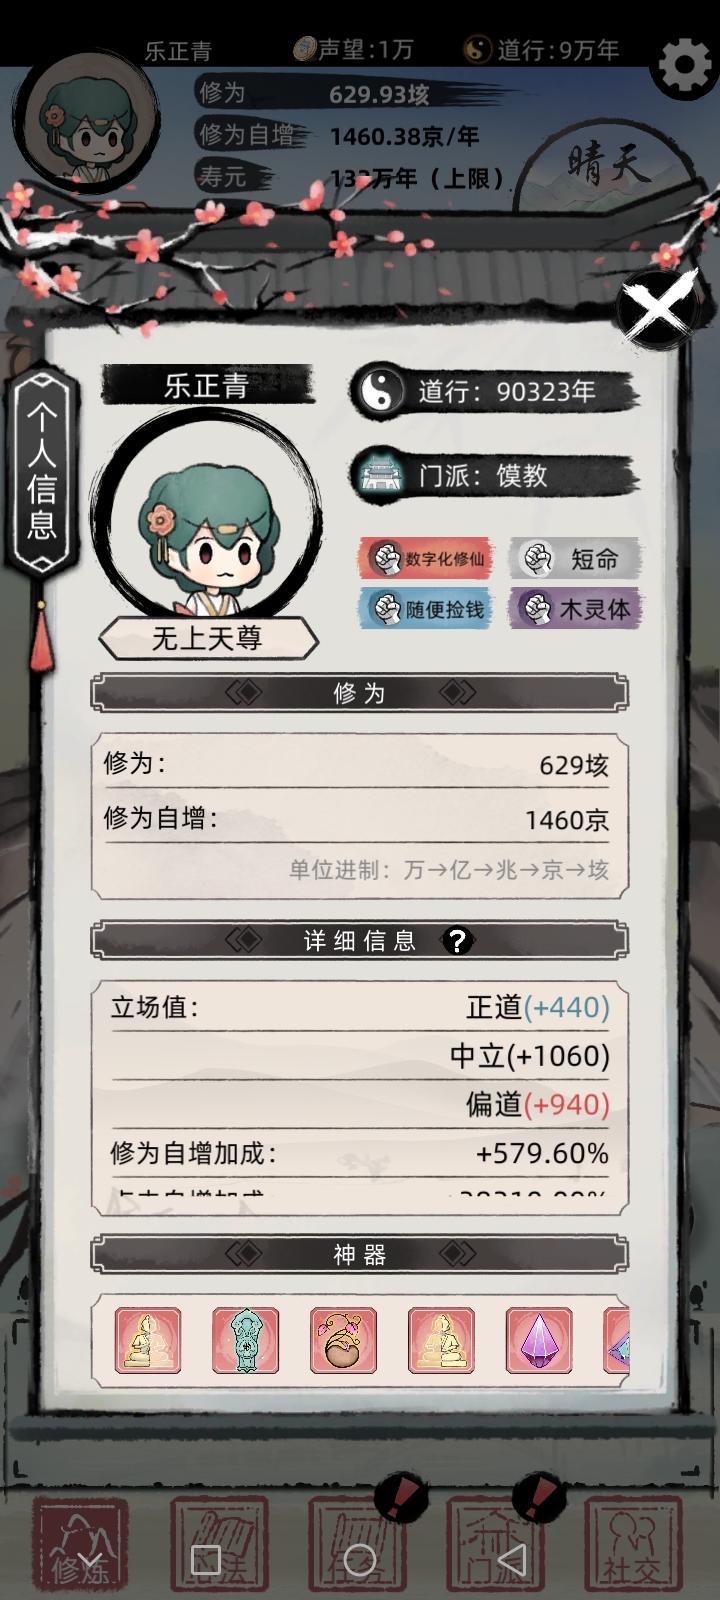Tap the 门派 temple icon
The height and width of the screenshot is (1600, 720).
pyautogui.click(x=379, y=475)
